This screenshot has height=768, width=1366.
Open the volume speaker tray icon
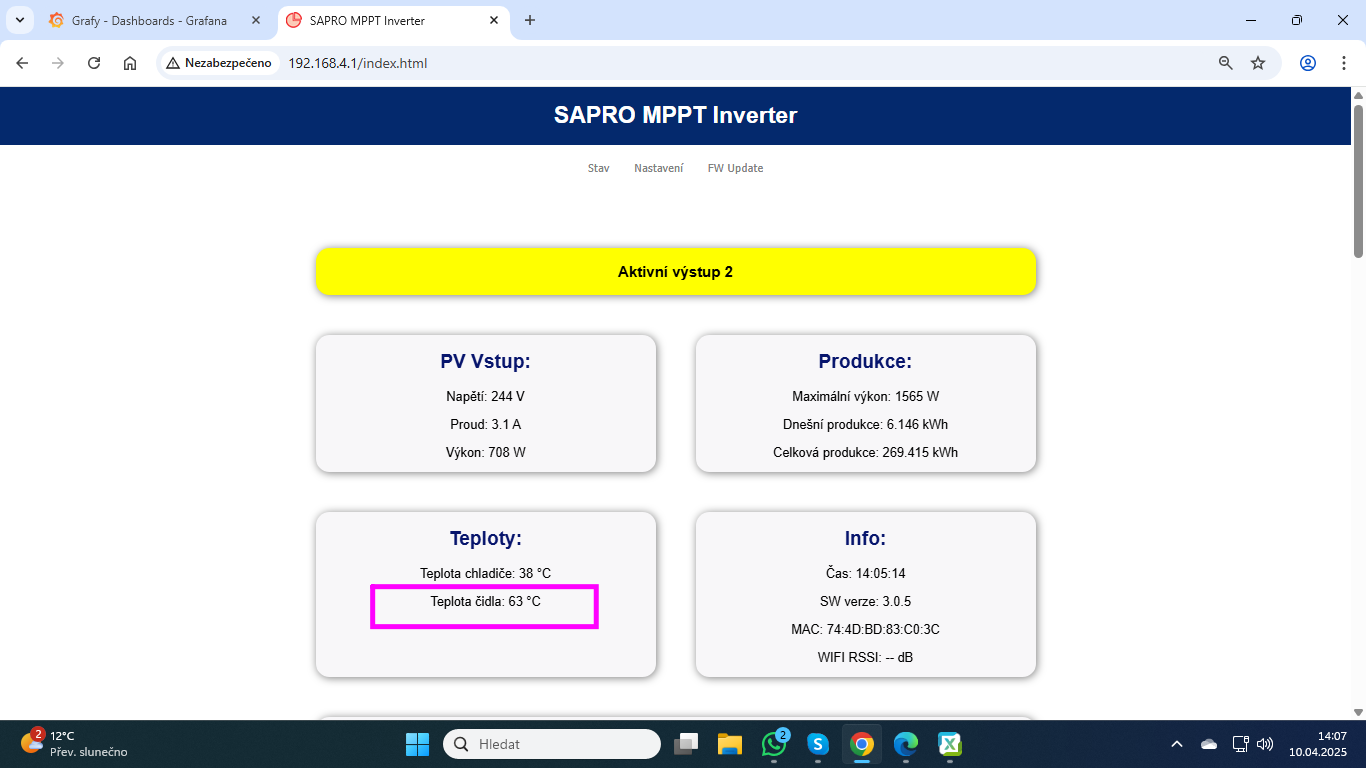(1265, 744)
